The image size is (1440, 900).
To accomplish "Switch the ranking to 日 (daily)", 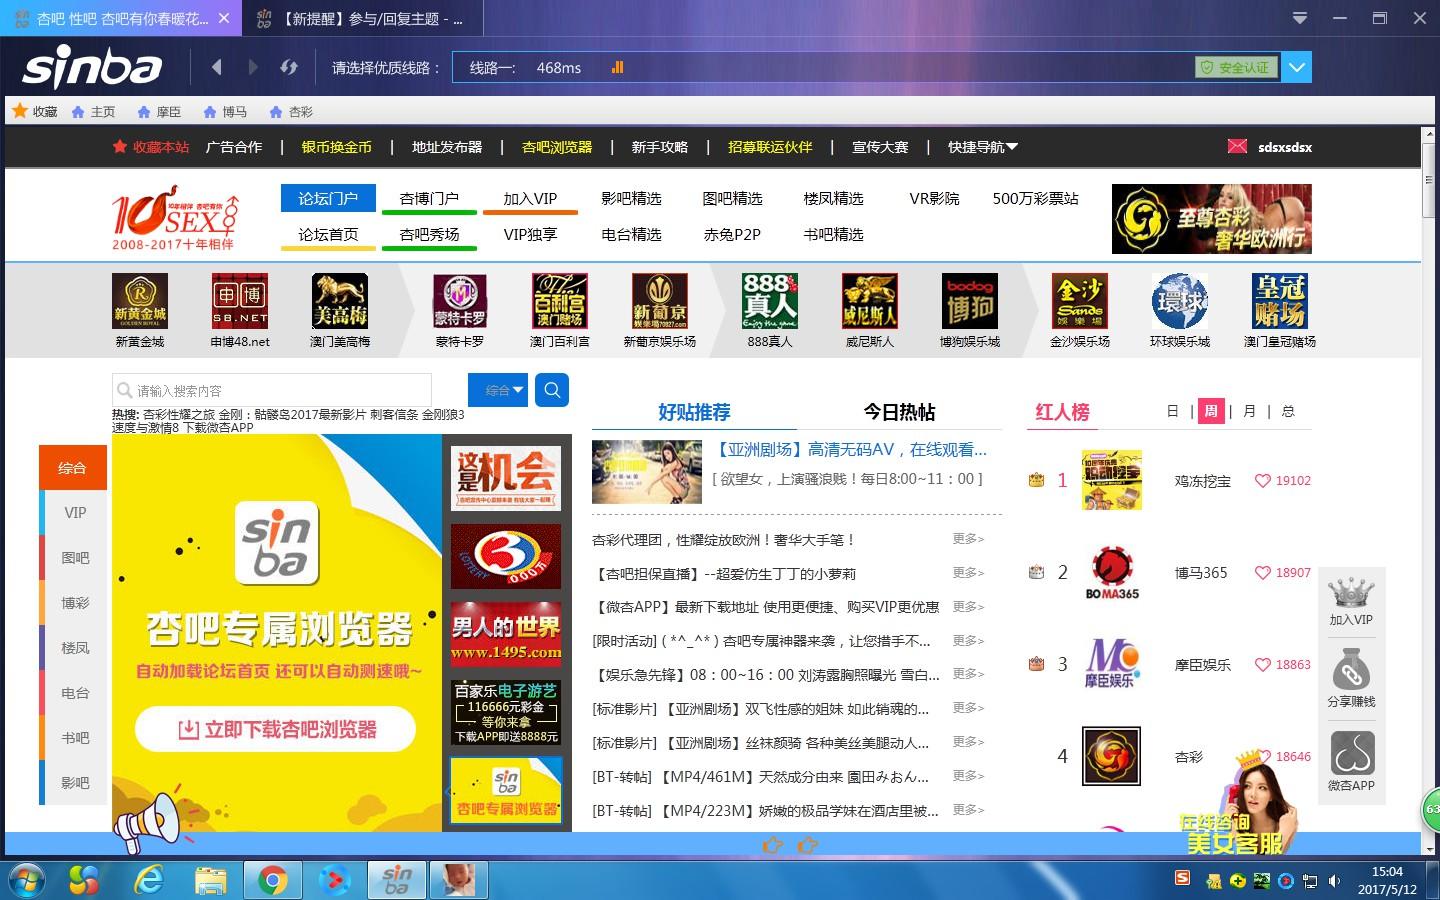I will pyautogui.click(x=1173, y=411).
